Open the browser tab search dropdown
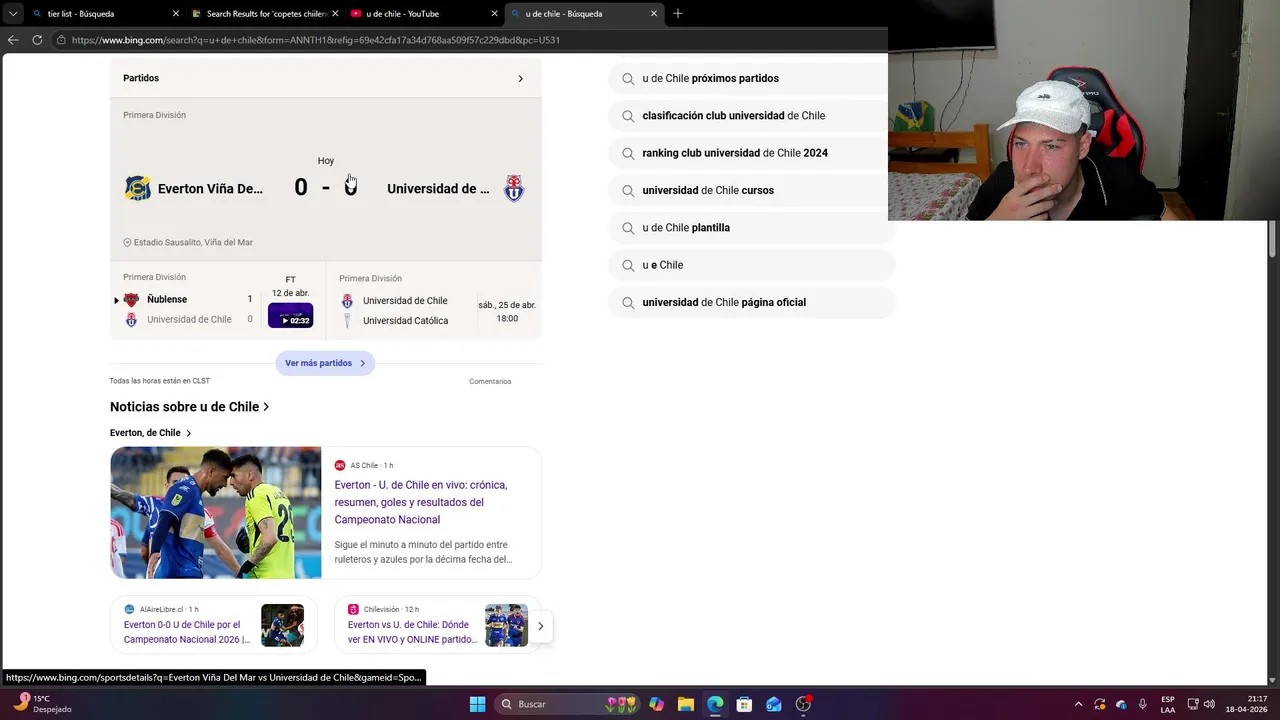 [x=13, y=14]
